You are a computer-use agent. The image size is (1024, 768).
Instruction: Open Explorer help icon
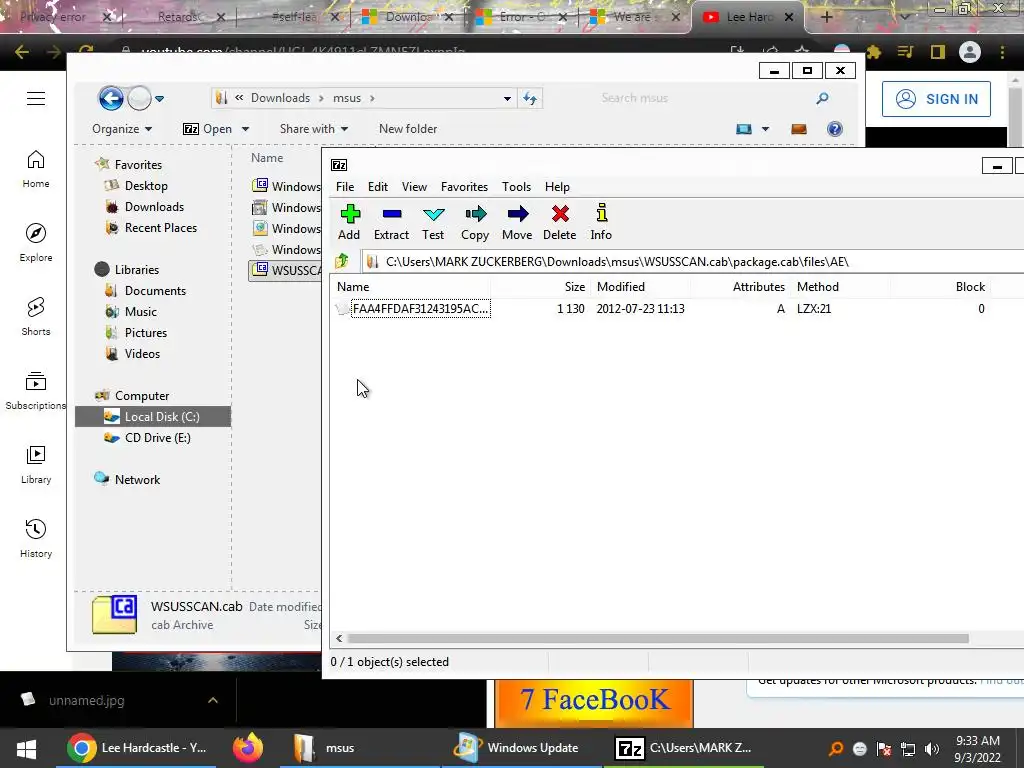click(x=835, y=129)
